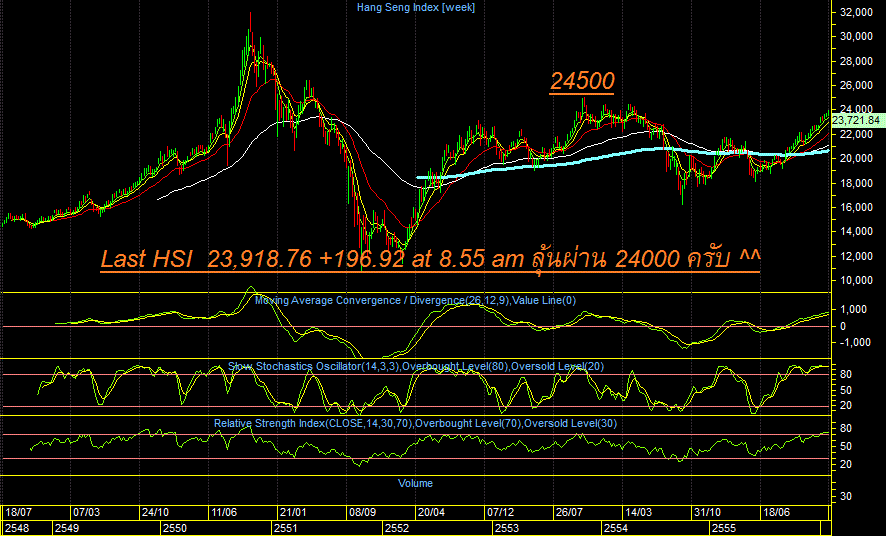Click the "50" level on RSI axis

tap(846, 446)
